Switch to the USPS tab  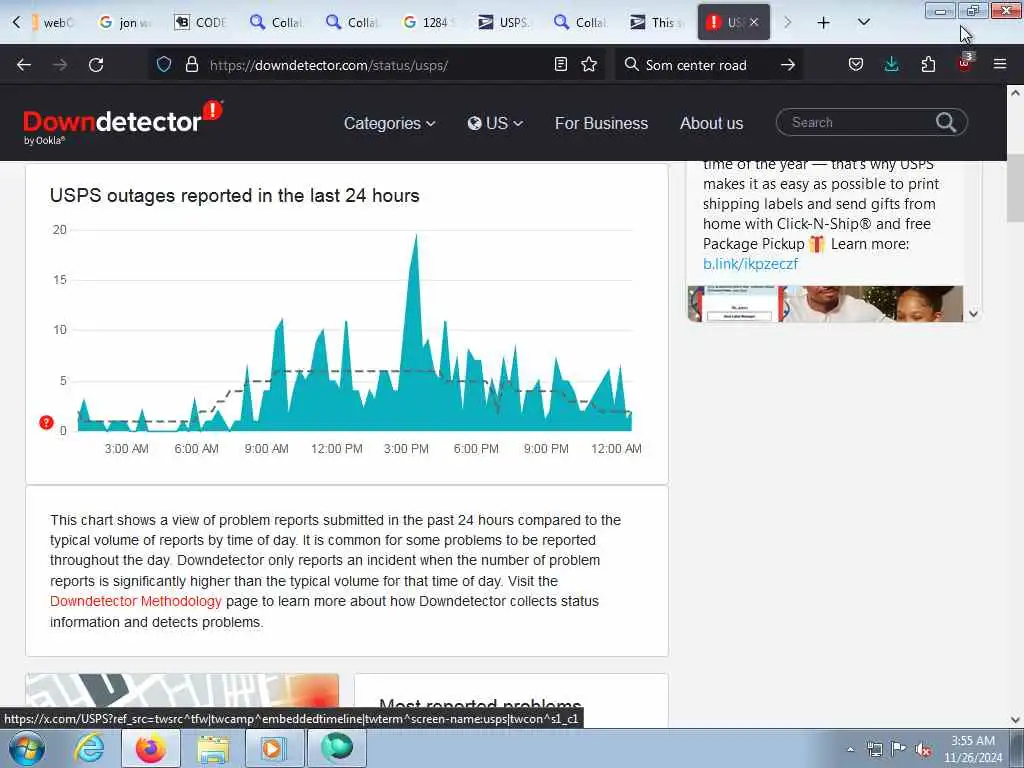(504, 22)
